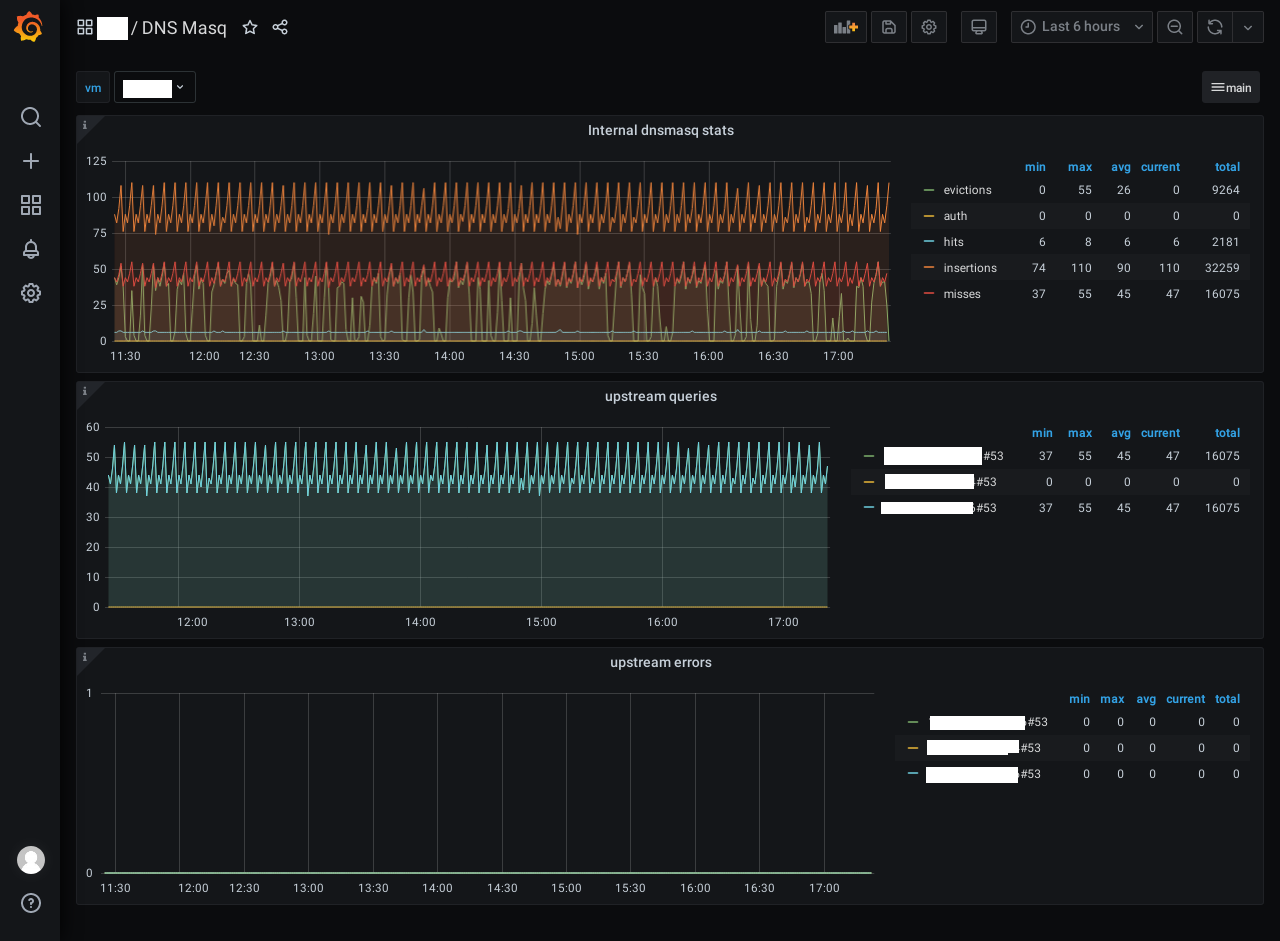Click the Grafana logo home icon
1280x941 pixels.
[29, 28]
